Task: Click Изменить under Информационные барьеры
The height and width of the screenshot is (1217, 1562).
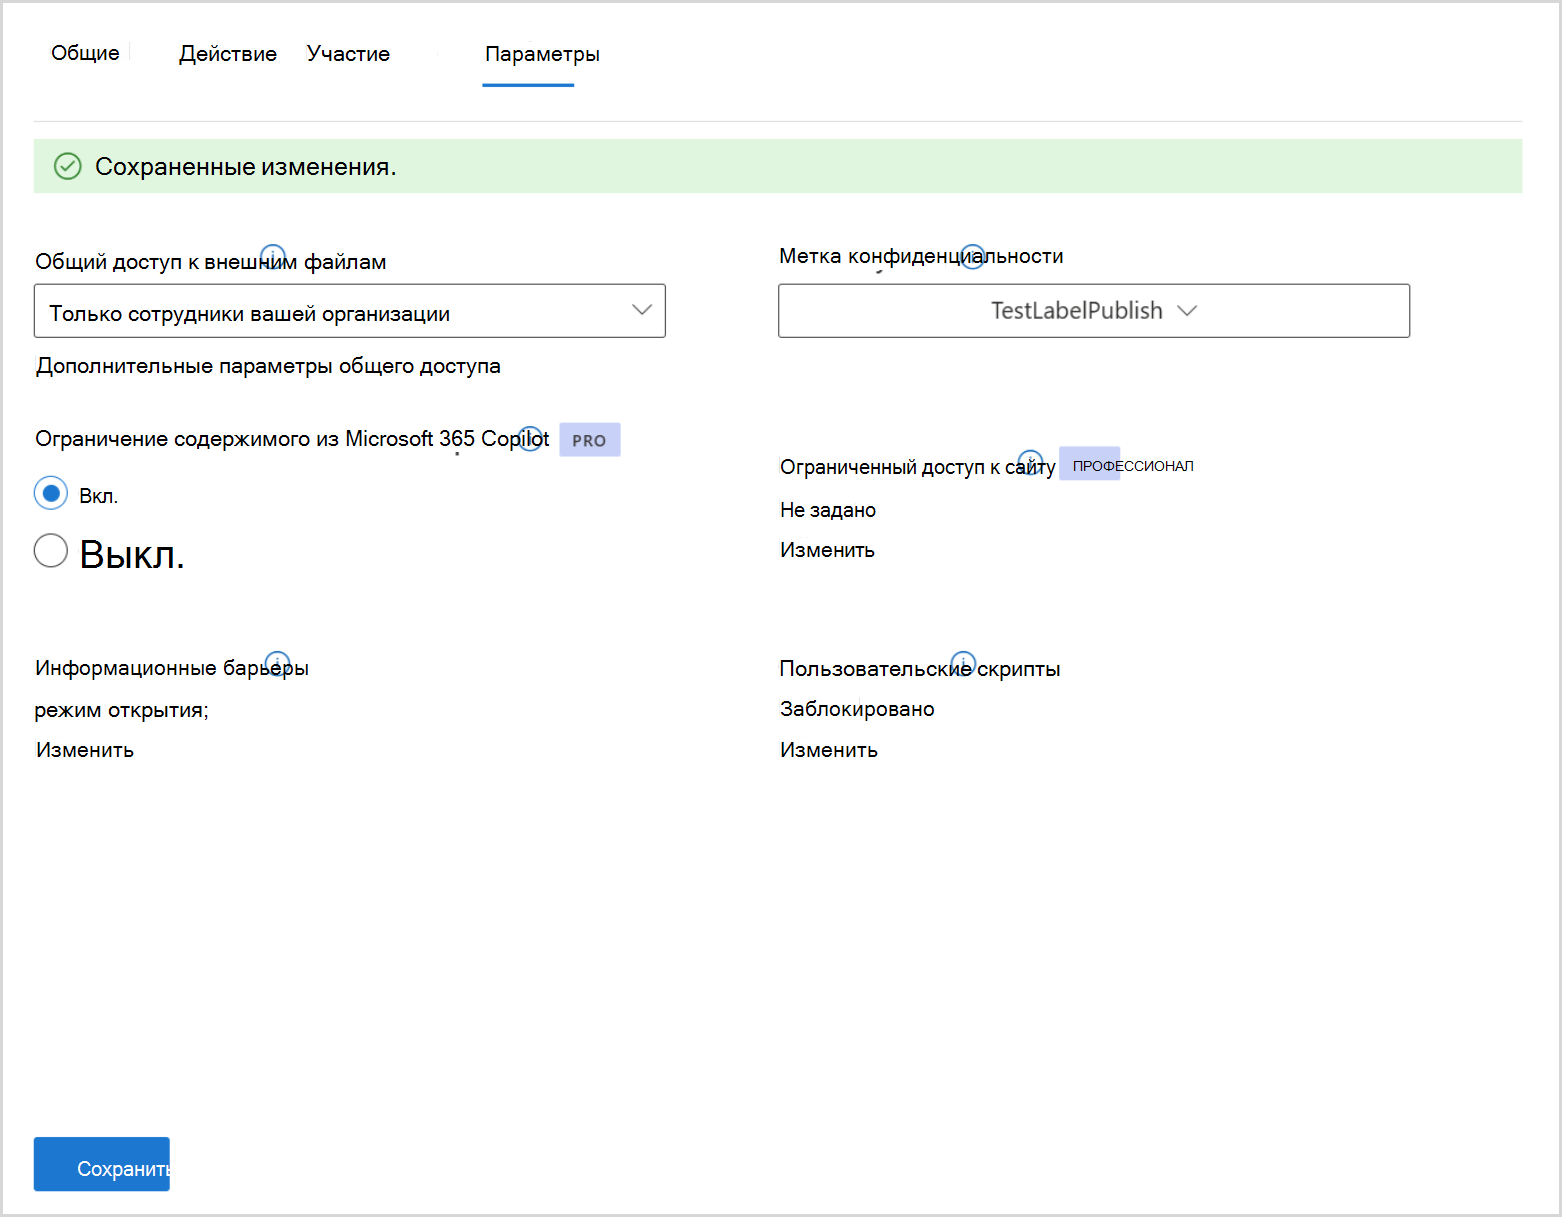Action: [x=85, y=750]
